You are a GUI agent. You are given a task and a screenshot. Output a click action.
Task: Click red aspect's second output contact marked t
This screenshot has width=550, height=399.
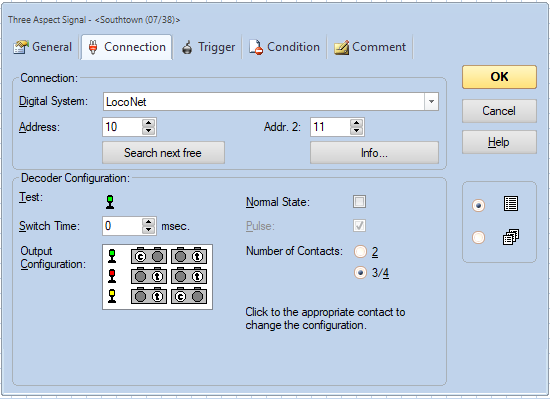coord(157,277)
